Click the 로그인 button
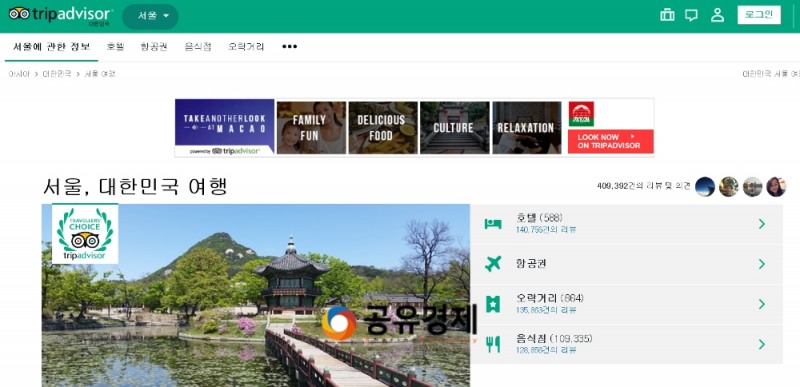Viewport: 800px width, 387px height. click(759, 15)
